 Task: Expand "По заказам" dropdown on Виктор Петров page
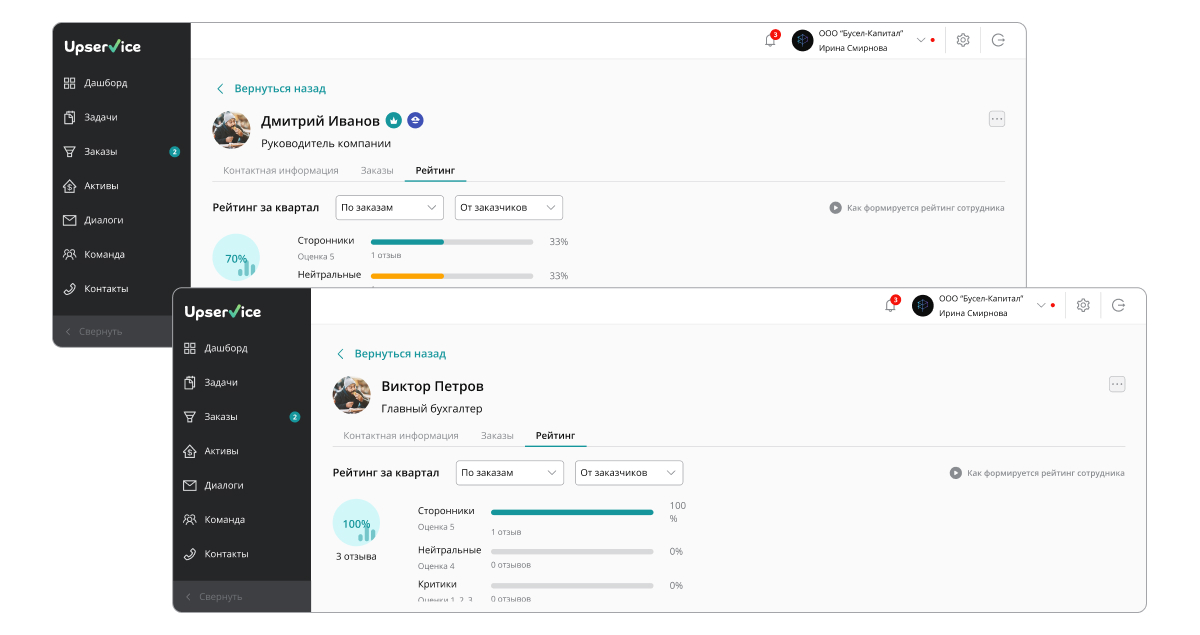[510, 473]
